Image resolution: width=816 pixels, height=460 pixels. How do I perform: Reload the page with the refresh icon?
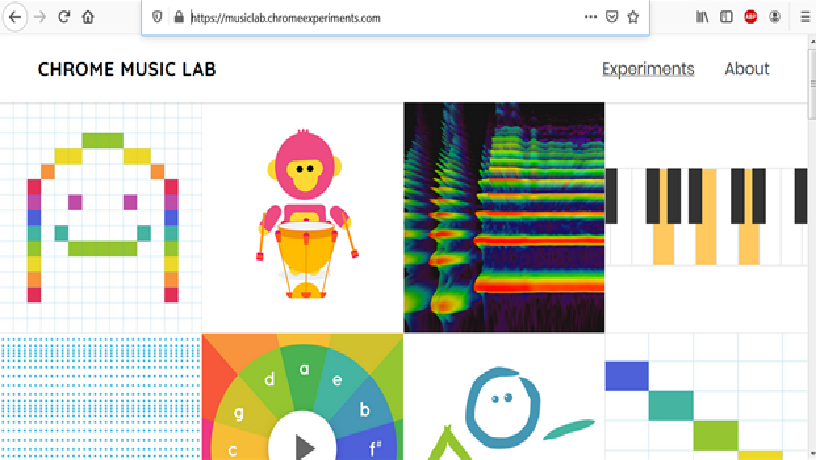pyautogui.click(x=64, y=17)
